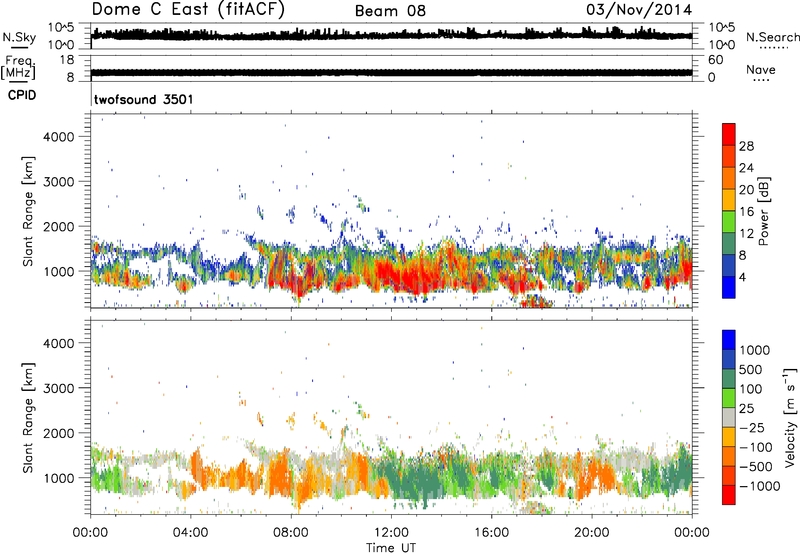Click the '1000' range tick of the velocity panel
The image size is (800, 554).
click(x=59, y=478)
